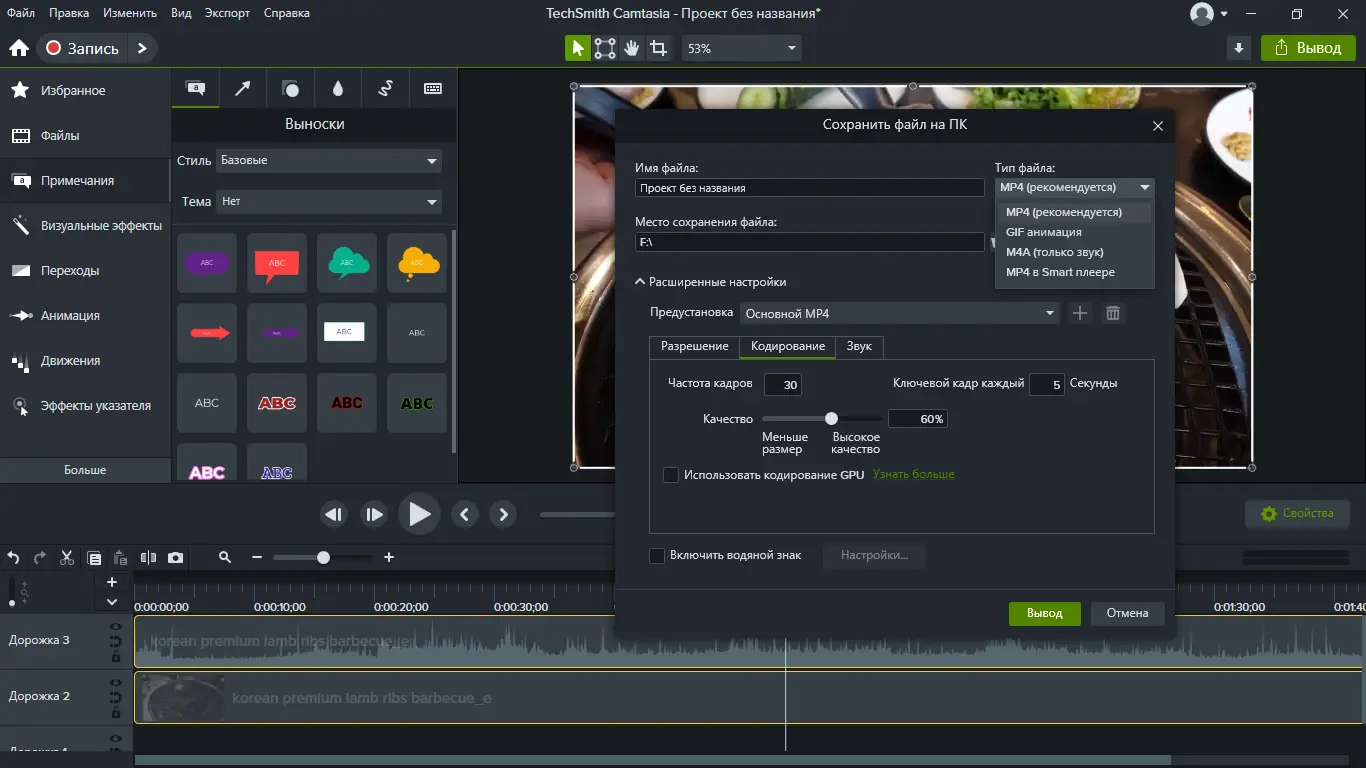Go to Camtasia home screen
Image resolution: width=1366 pixels, height=768 pixels.
coord(18,48)
